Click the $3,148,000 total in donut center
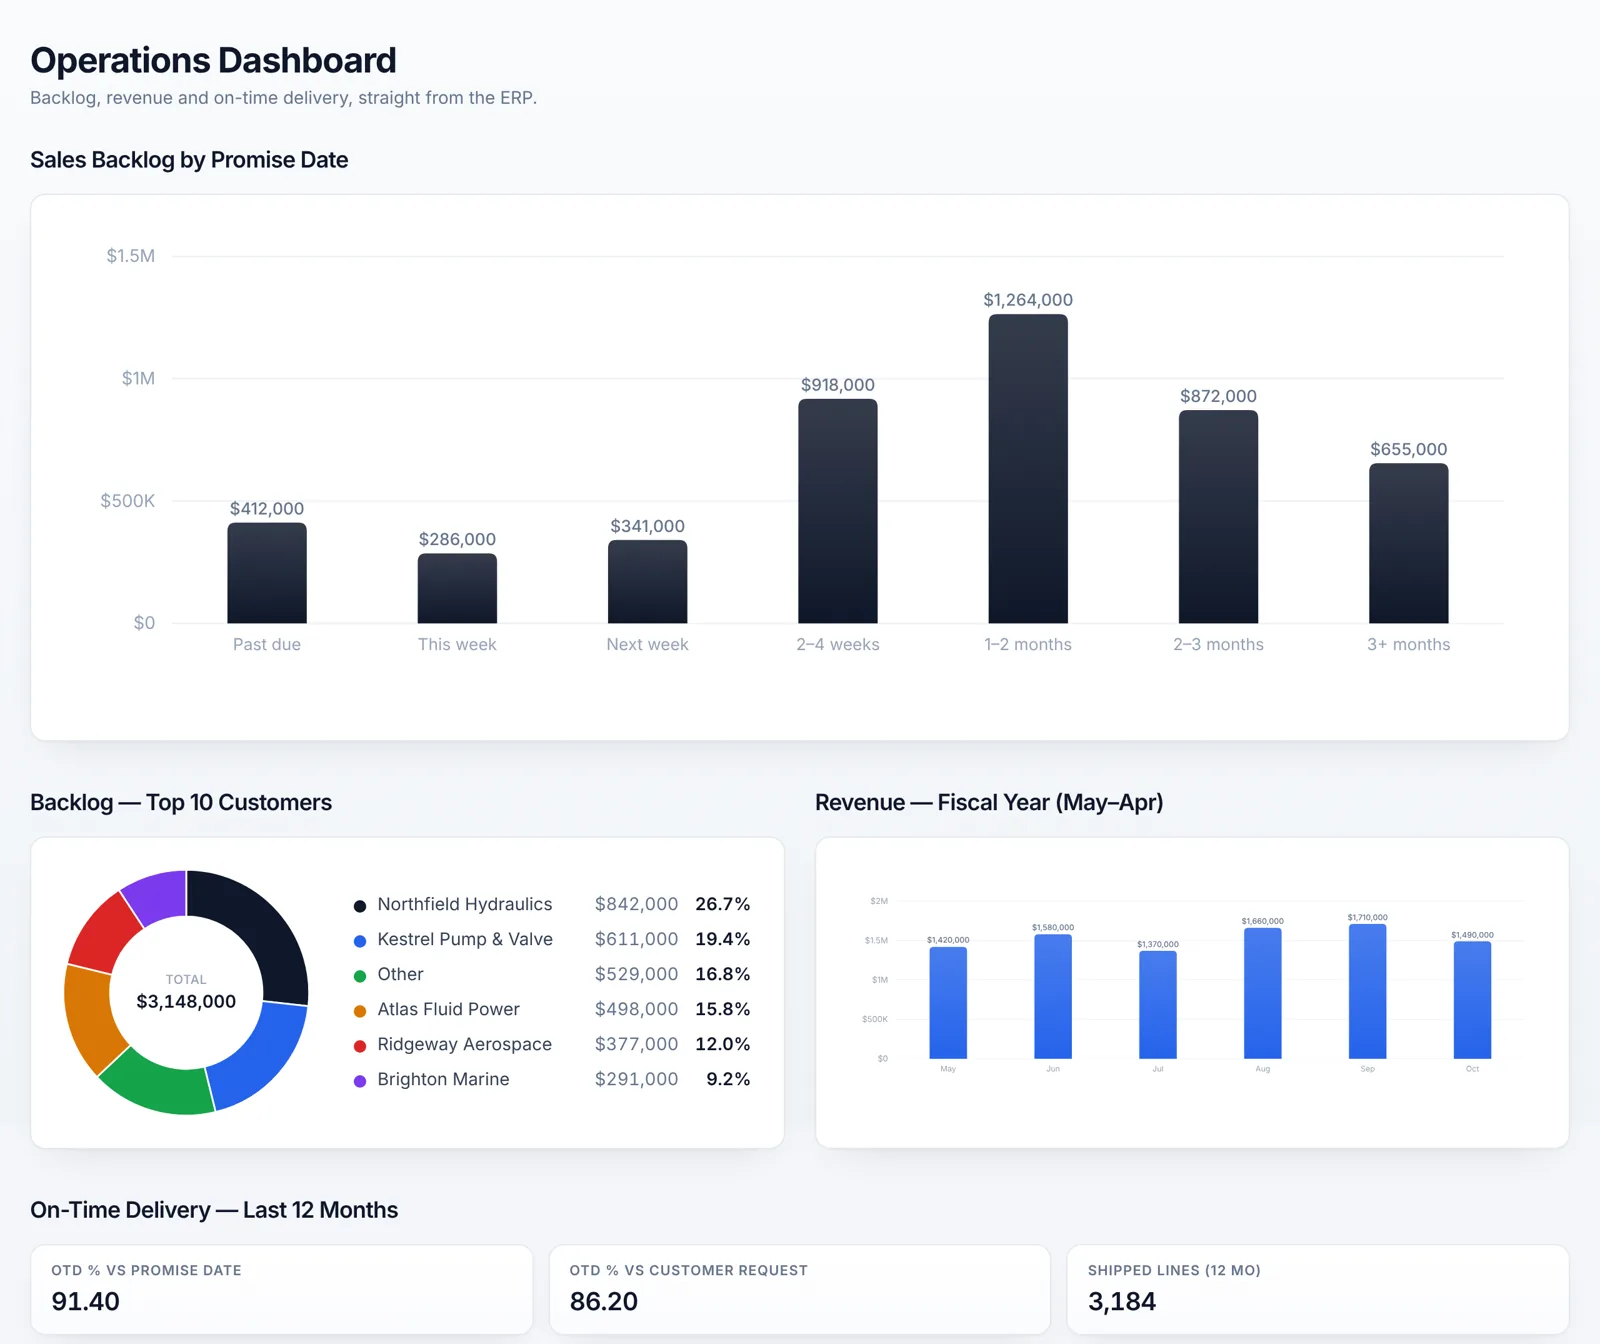This screenshot has height=1344, width=1600. [x=186, y=1001]
